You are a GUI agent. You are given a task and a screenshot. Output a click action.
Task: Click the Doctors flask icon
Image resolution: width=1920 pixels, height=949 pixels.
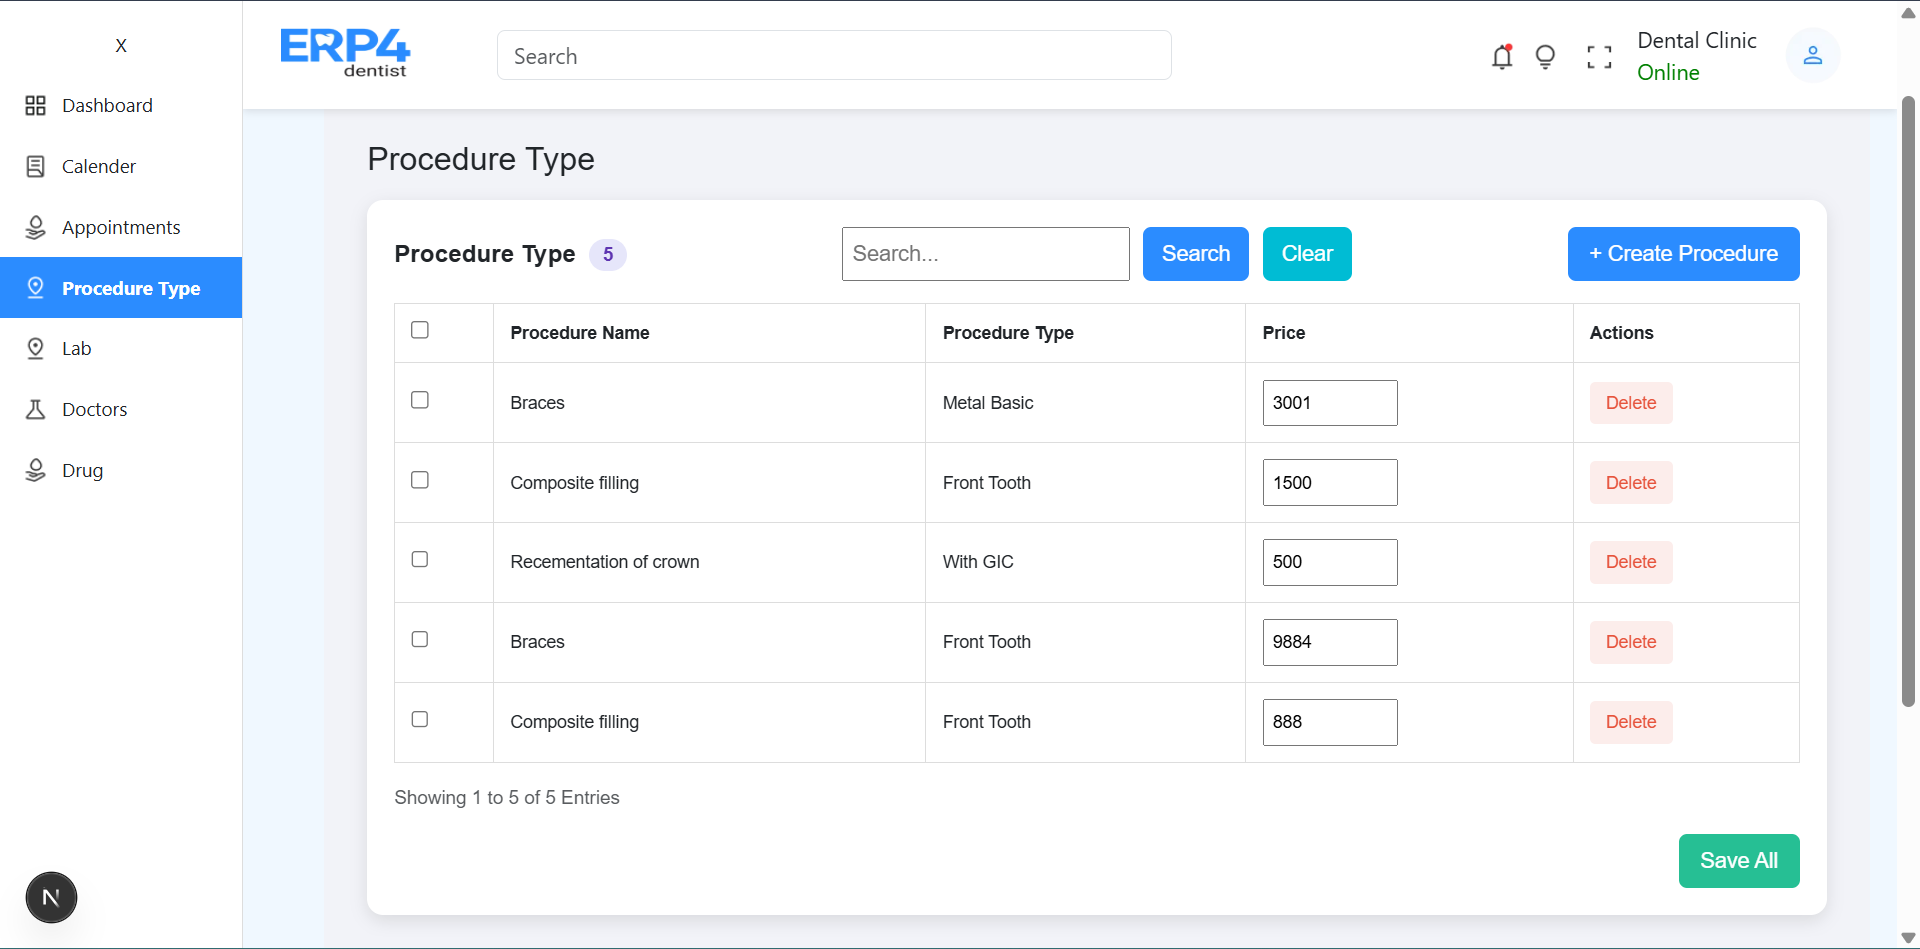coord(36,410)
